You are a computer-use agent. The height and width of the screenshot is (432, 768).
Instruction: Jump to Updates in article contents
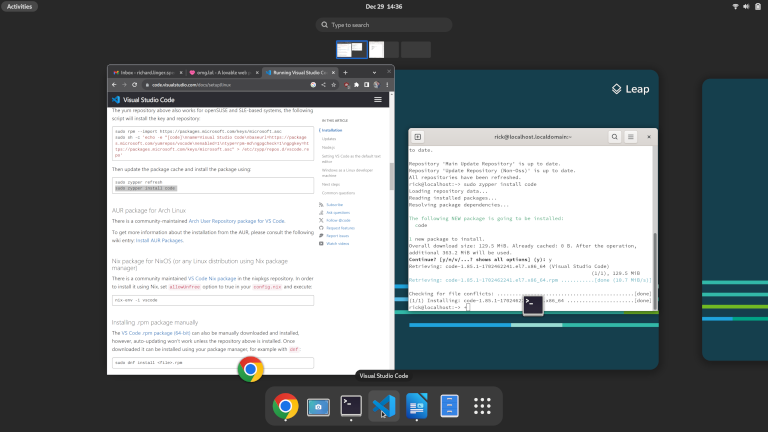pos(329,139)
